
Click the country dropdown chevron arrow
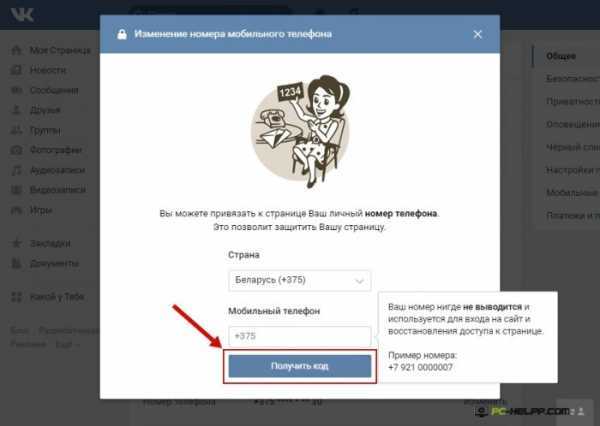[359, 281]
